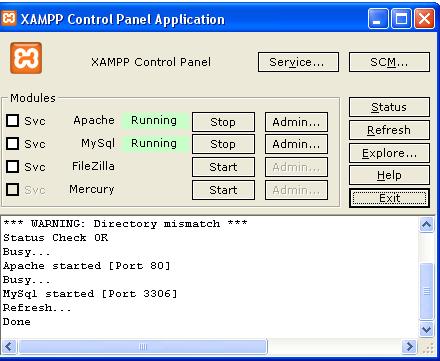This screenshot has height=361, width=440.
Task: Maximize the XAMPP window
Action: (401, 18)
